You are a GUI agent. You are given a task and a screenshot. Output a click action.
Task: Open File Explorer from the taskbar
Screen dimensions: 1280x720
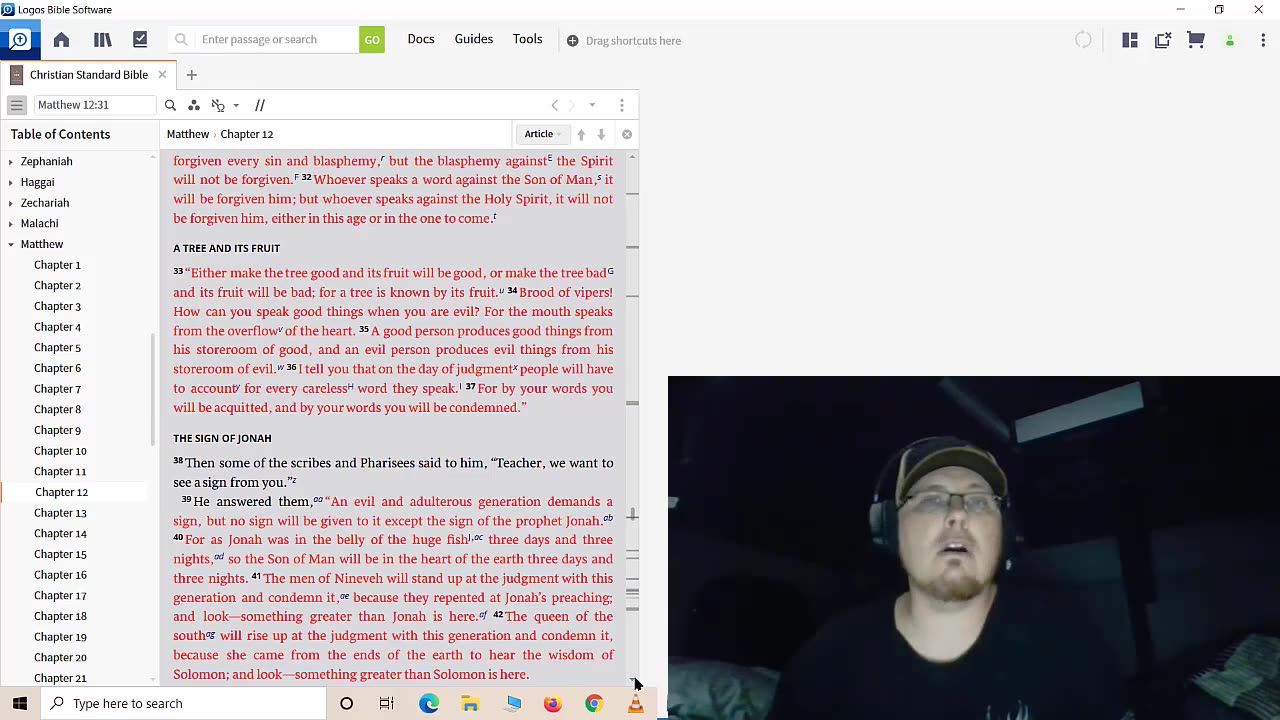tap(470, 703)
